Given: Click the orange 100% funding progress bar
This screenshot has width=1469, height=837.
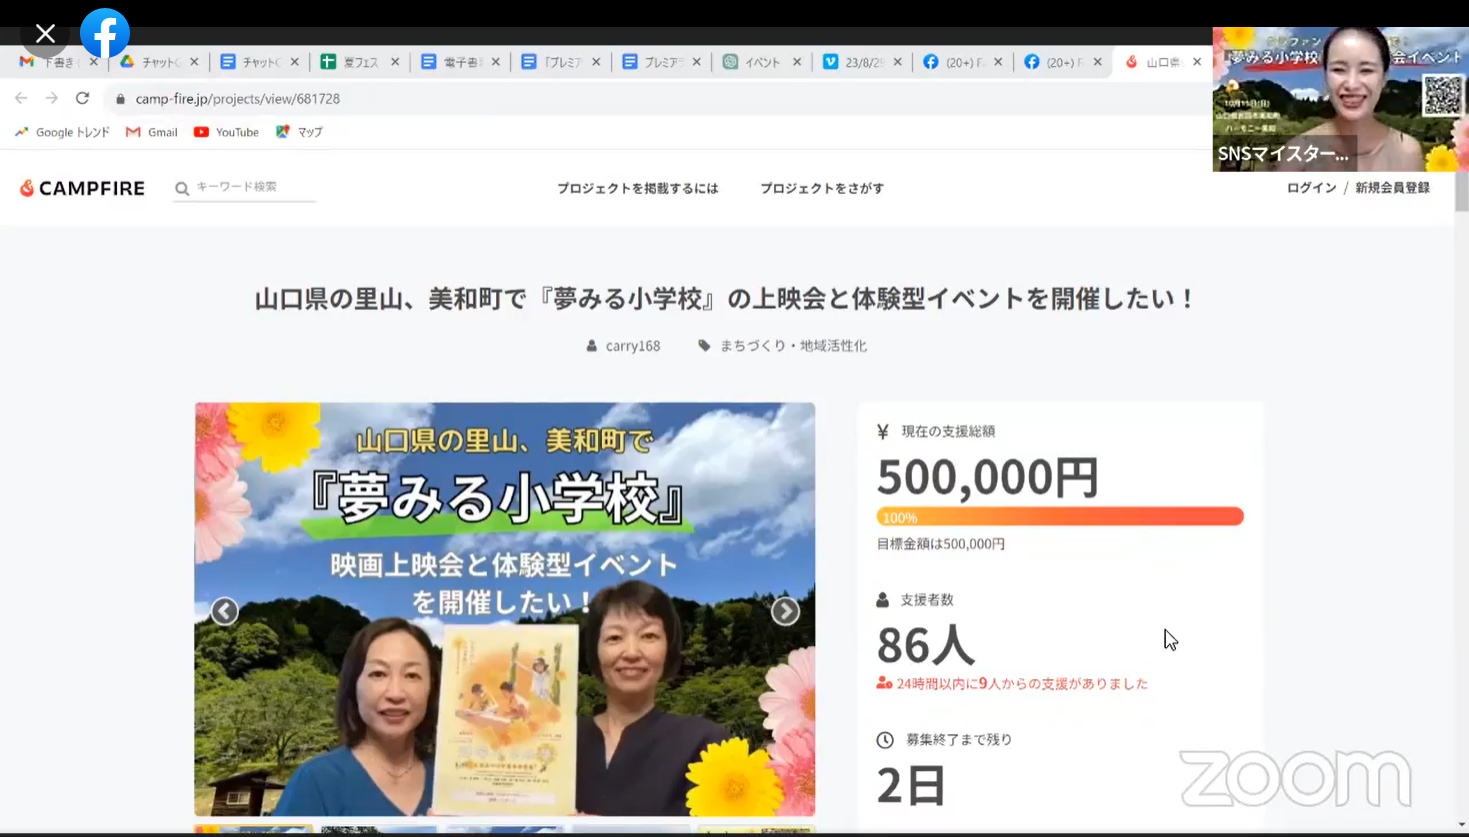Looking at the screenshot, I should 1060,517.
